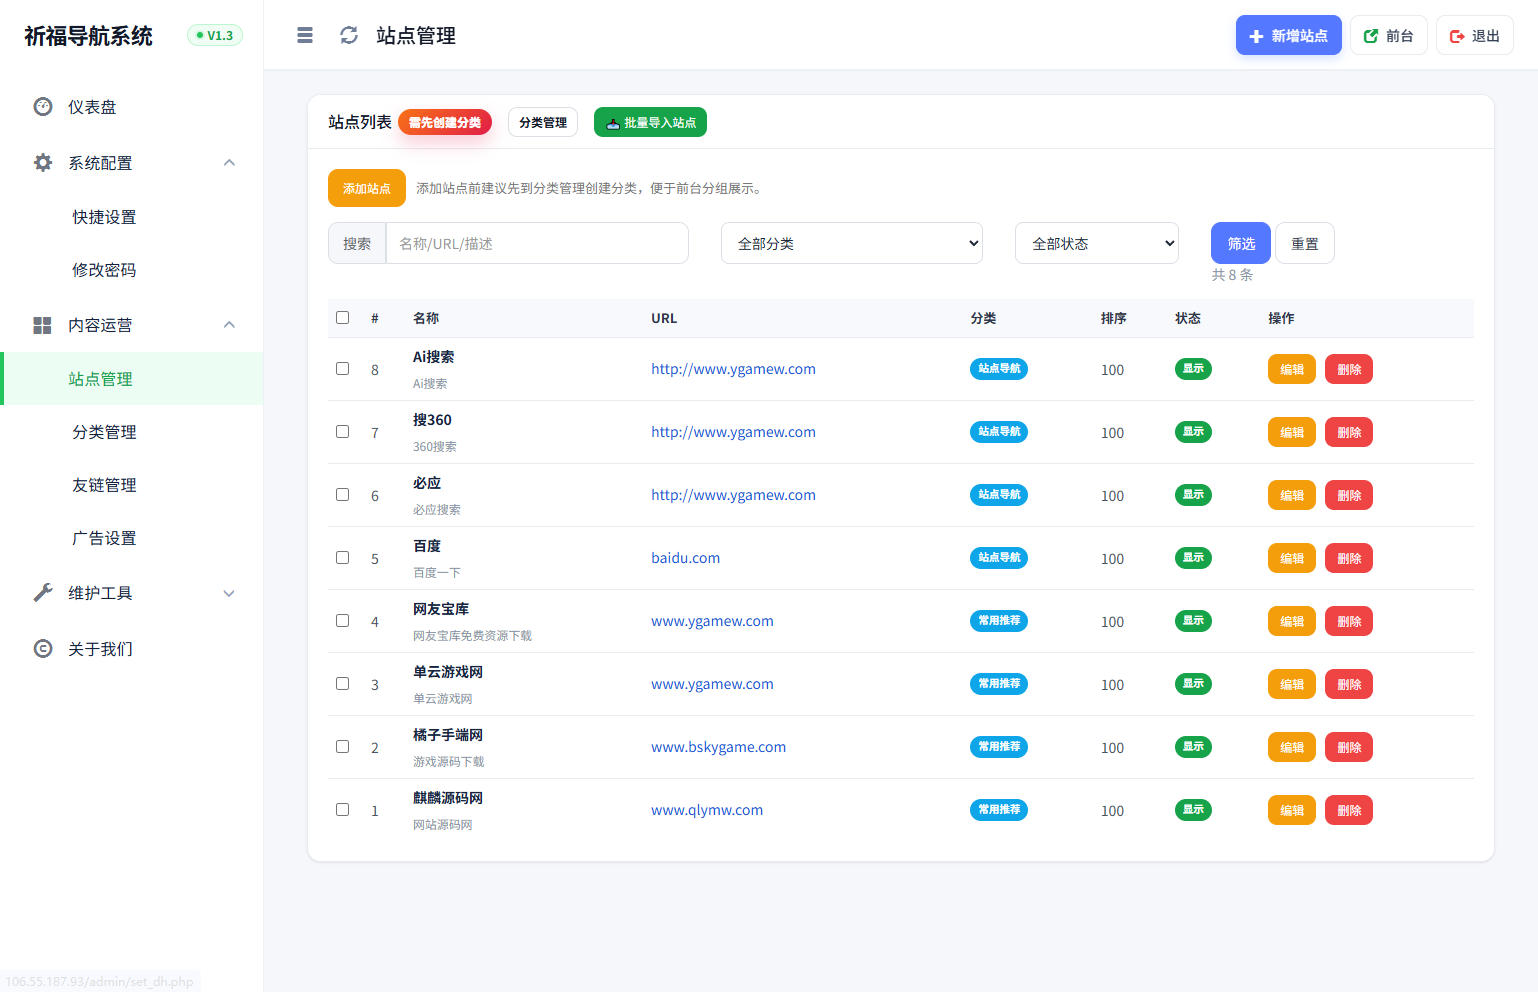Edit the 百度 site entry
1538x992 pixels.
[x=1292, y=558]
